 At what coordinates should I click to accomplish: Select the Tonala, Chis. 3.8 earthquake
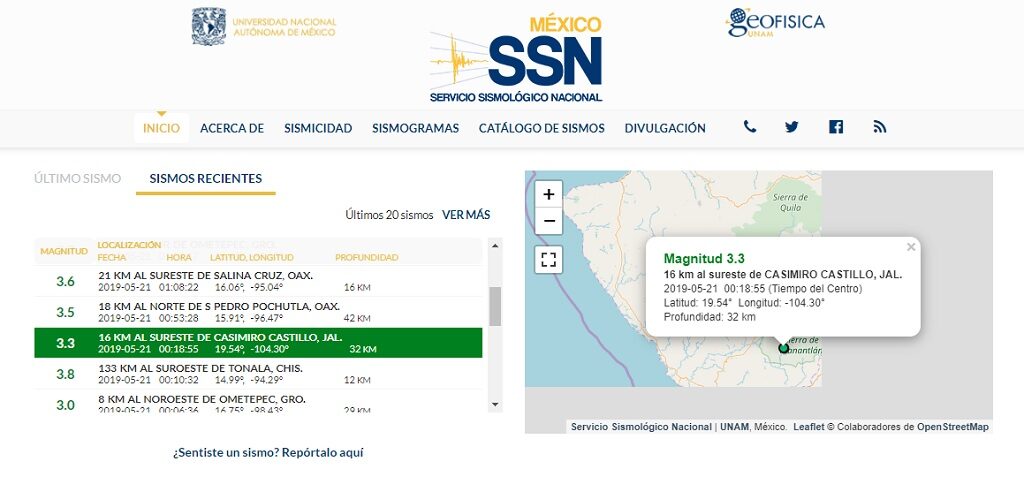pyautogui.click(x=258, y=374)
